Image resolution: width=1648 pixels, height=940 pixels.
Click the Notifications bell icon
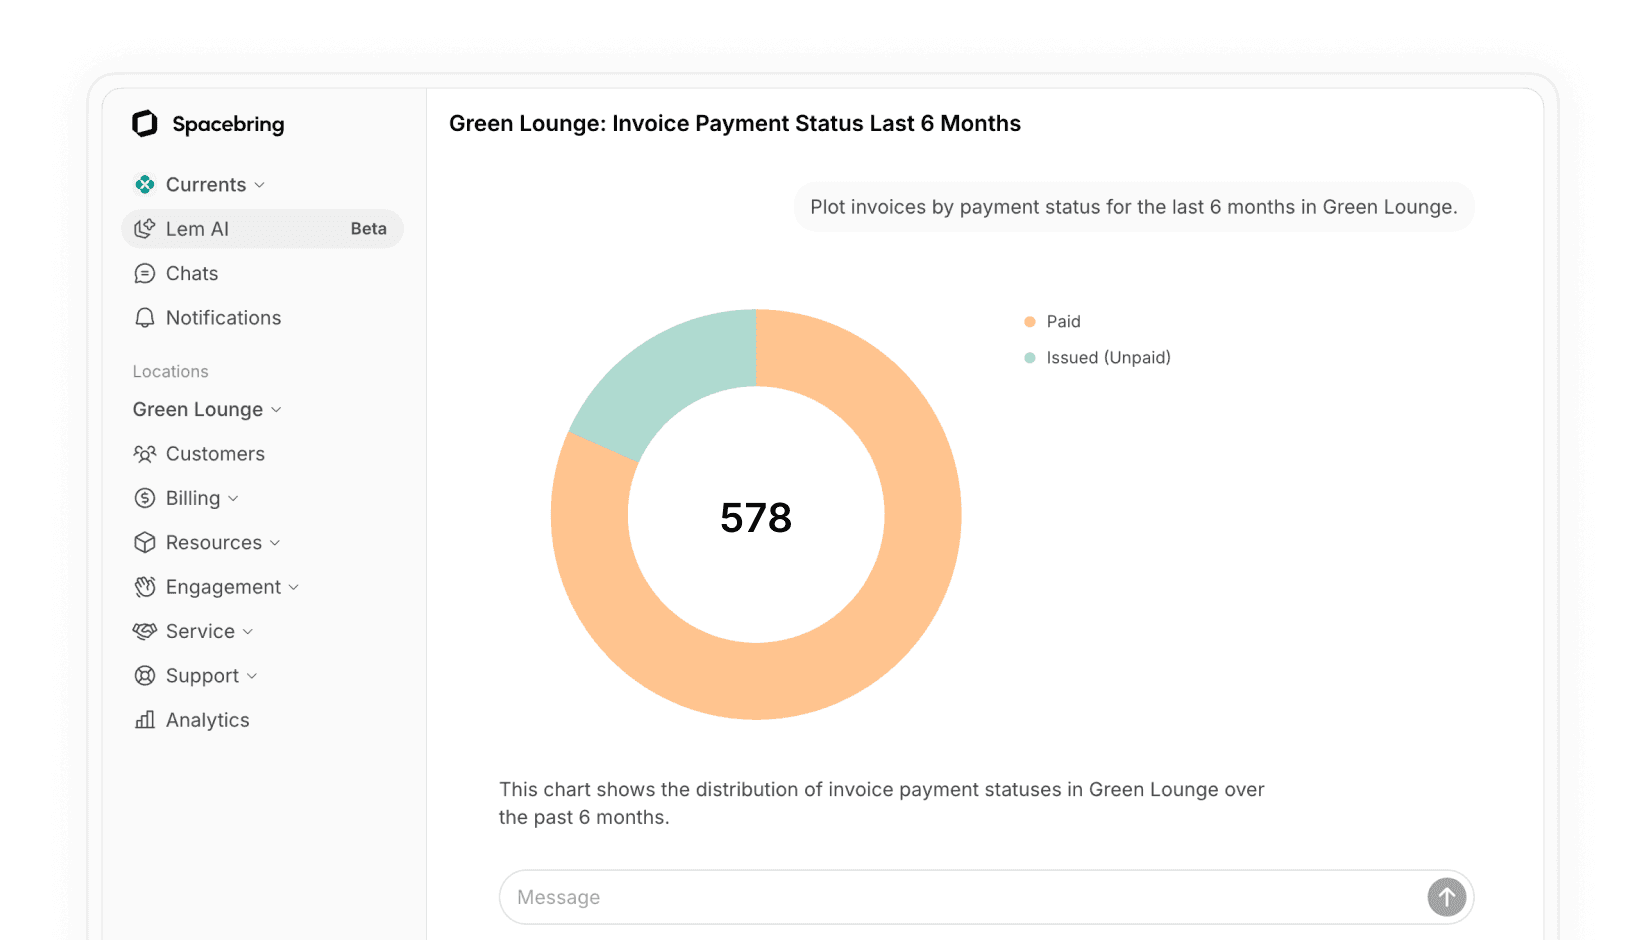pos(145,318)
